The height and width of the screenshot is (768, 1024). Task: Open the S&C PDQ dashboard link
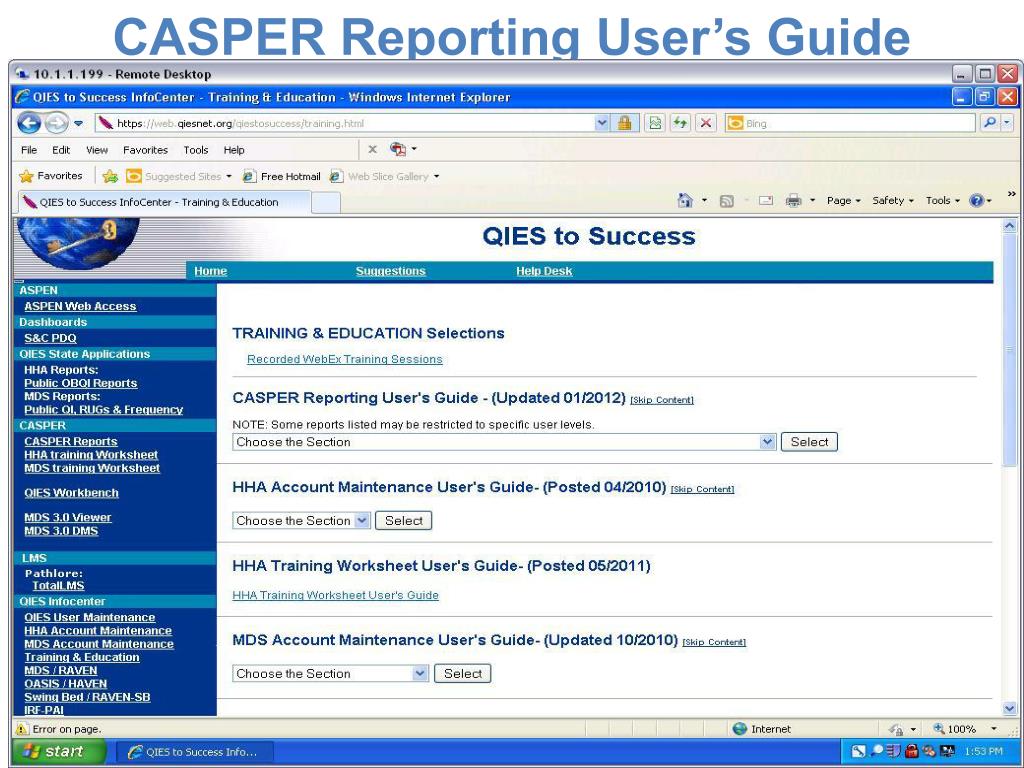[50, 338]
